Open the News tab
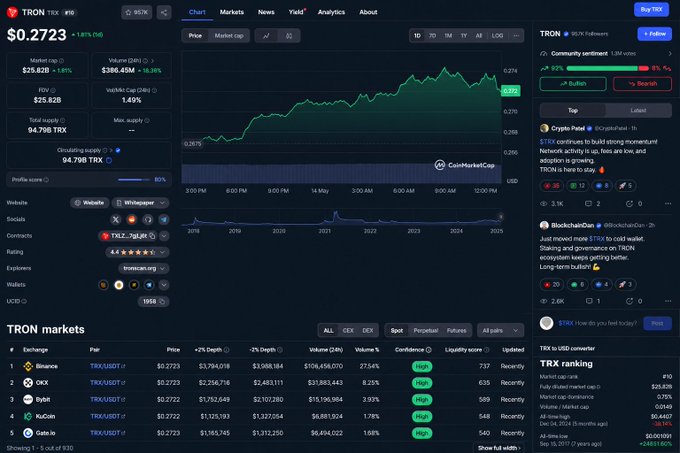Viewport: 680px width, 453px height. (266, 12)
